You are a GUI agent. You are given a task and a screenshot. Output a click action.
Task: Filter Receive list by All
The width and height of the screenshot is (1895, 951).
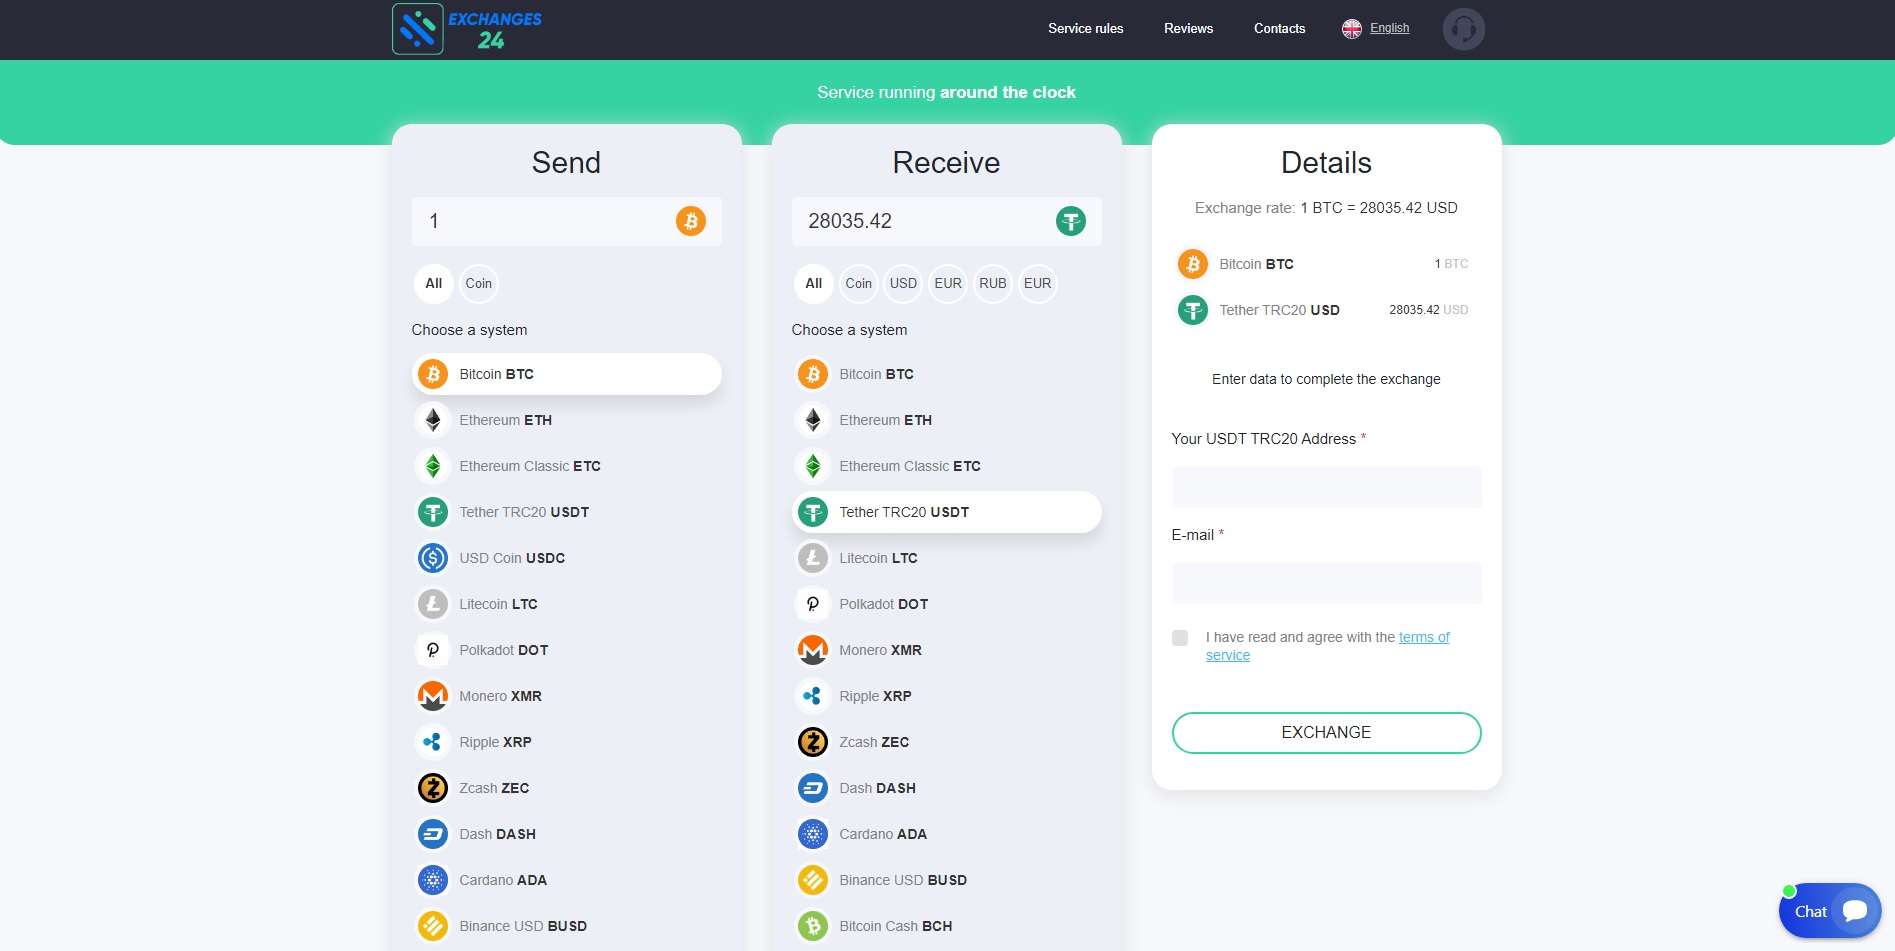(813, 283)
